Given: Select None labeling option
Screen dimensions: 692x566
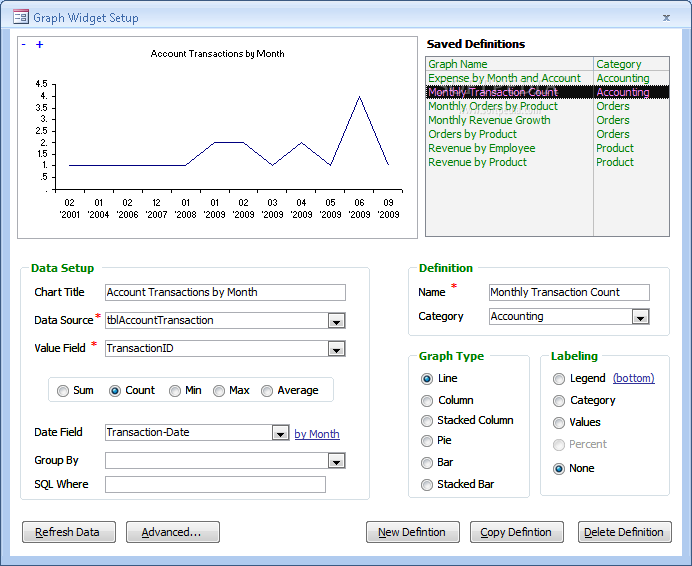Looking at the screenshot, I should point(559,468).
